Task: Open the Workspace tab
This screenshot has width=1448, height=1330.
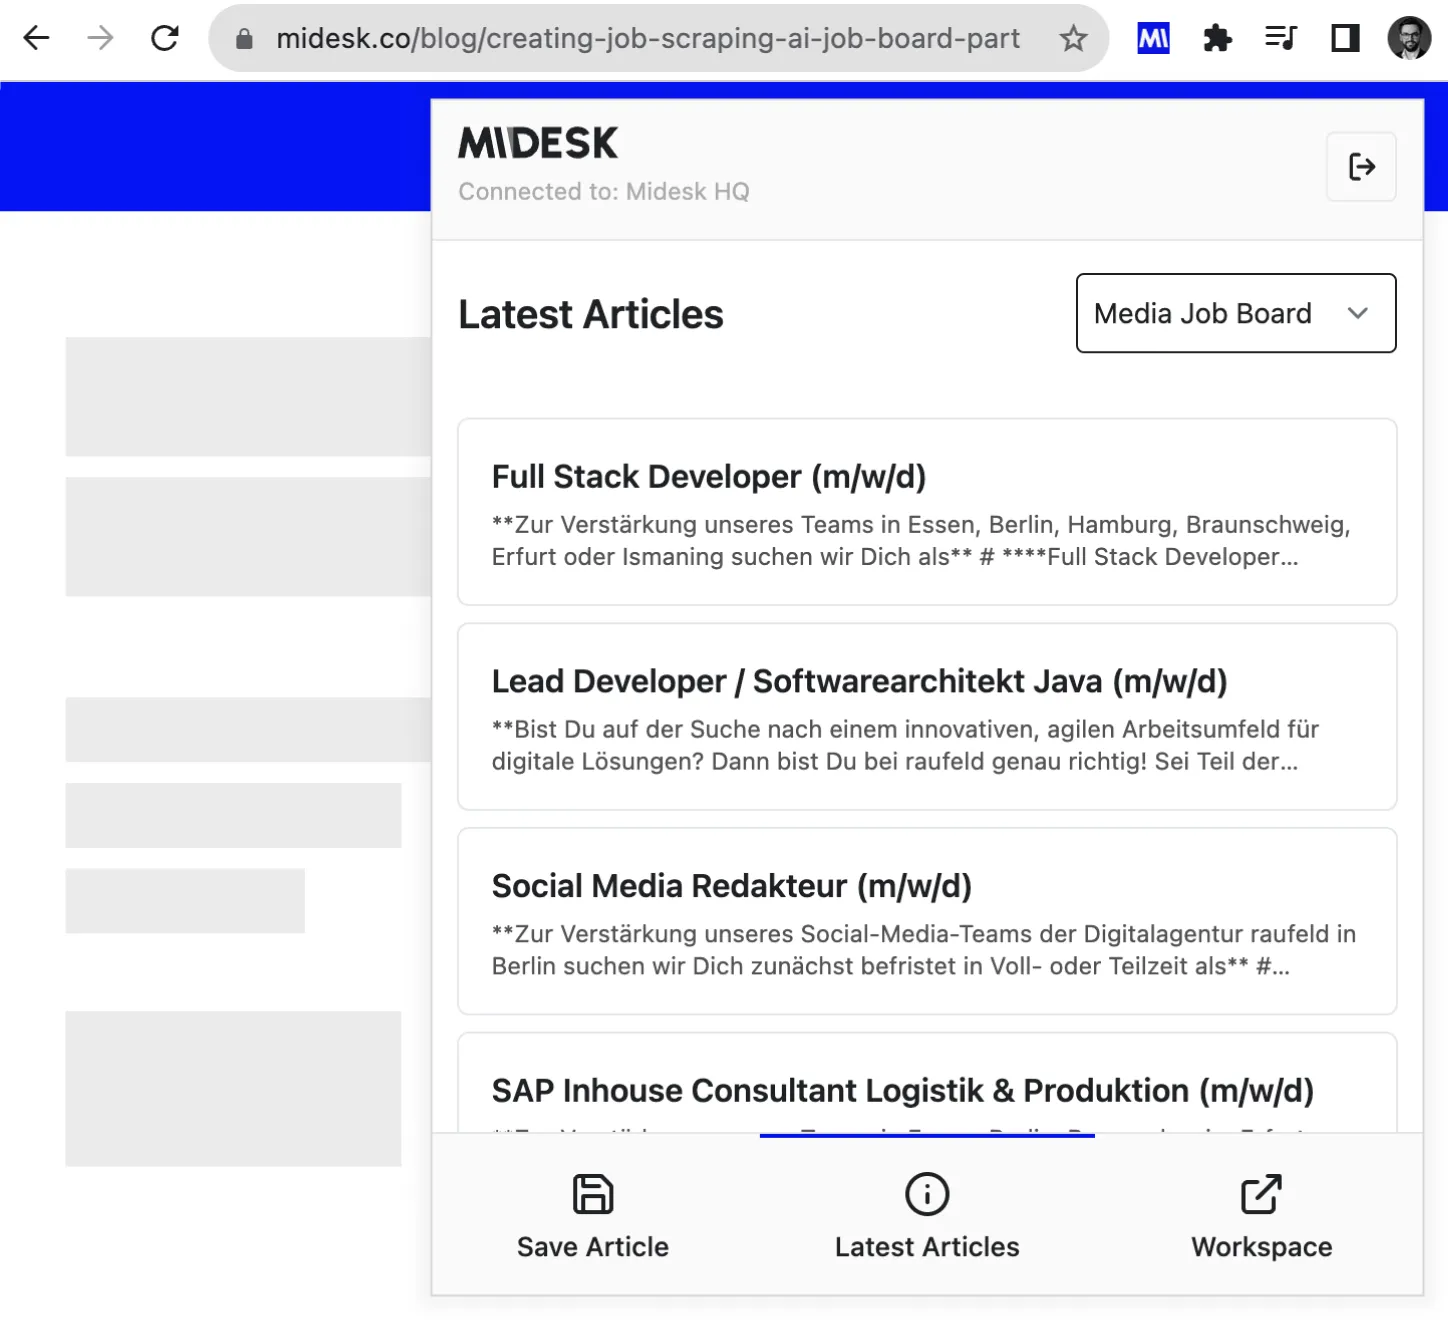Action: (x=1261, y=1216)
